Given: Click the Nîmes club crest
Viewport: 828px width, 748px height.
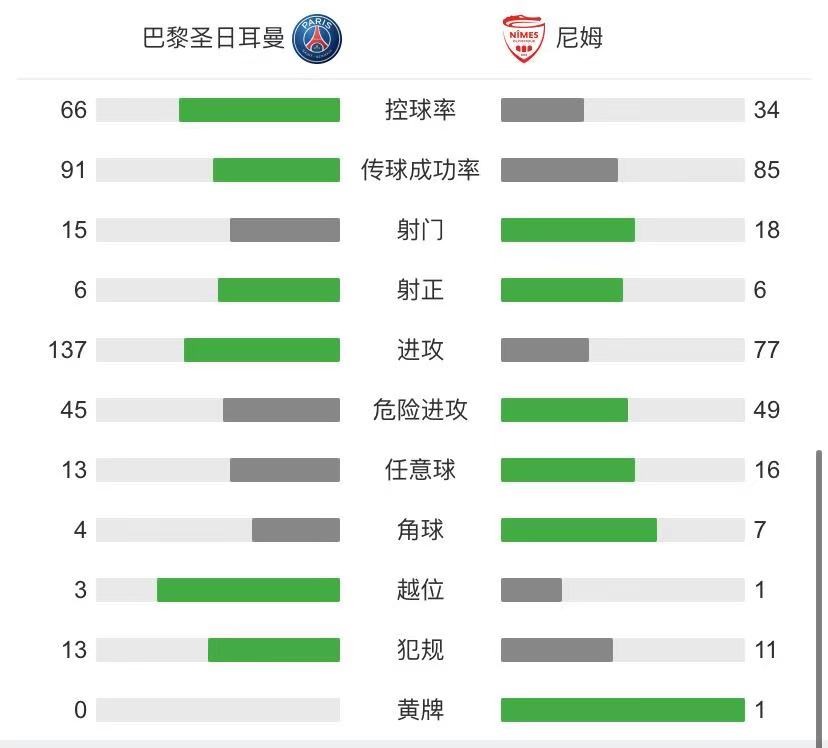Looking at the screenshot, I should [523, 39].
